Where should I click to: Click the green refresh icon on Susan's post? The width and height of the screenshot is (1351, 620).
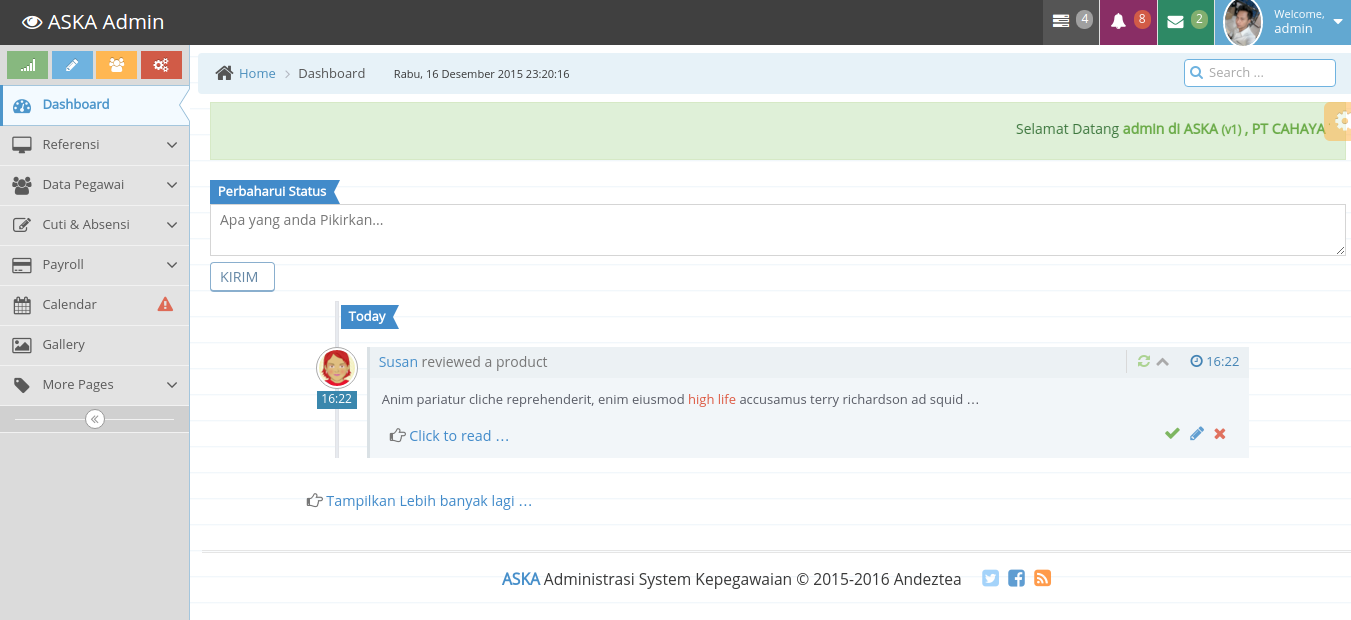pos(1144,361)
